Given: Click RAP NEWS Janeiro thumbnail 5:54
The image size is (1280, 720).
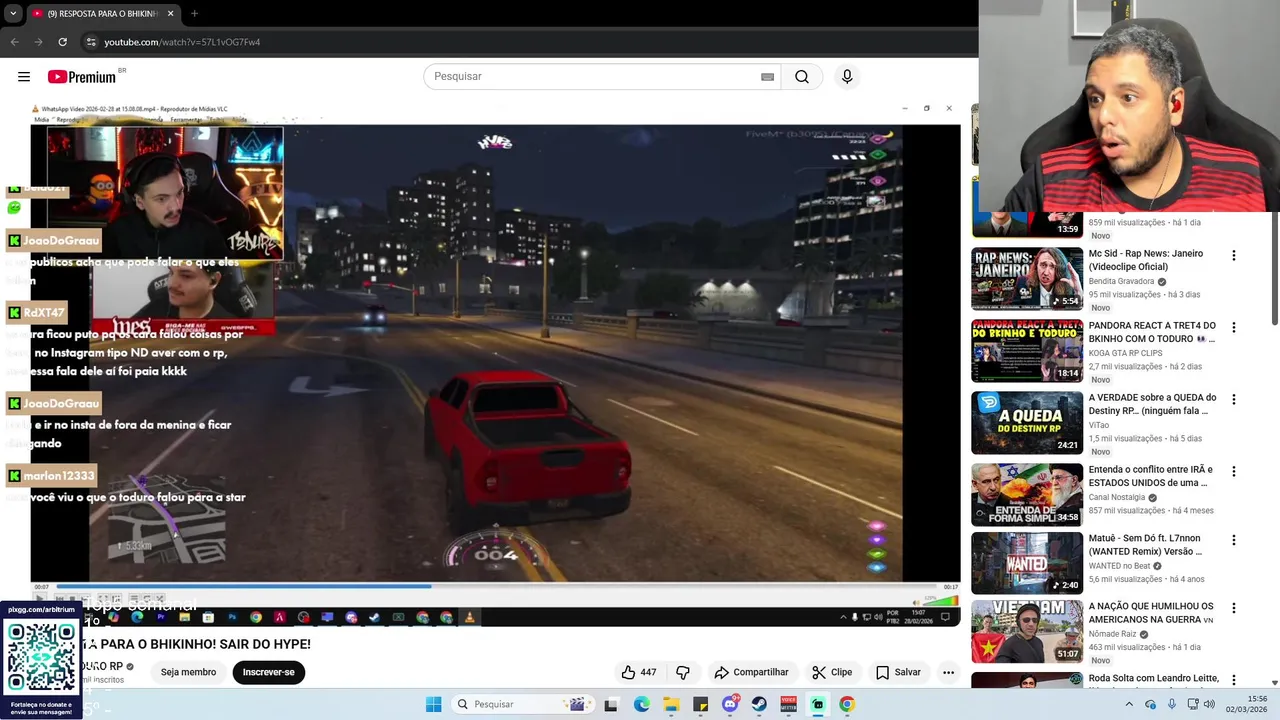Looking at the screenshot, I should coord(1027,279).
